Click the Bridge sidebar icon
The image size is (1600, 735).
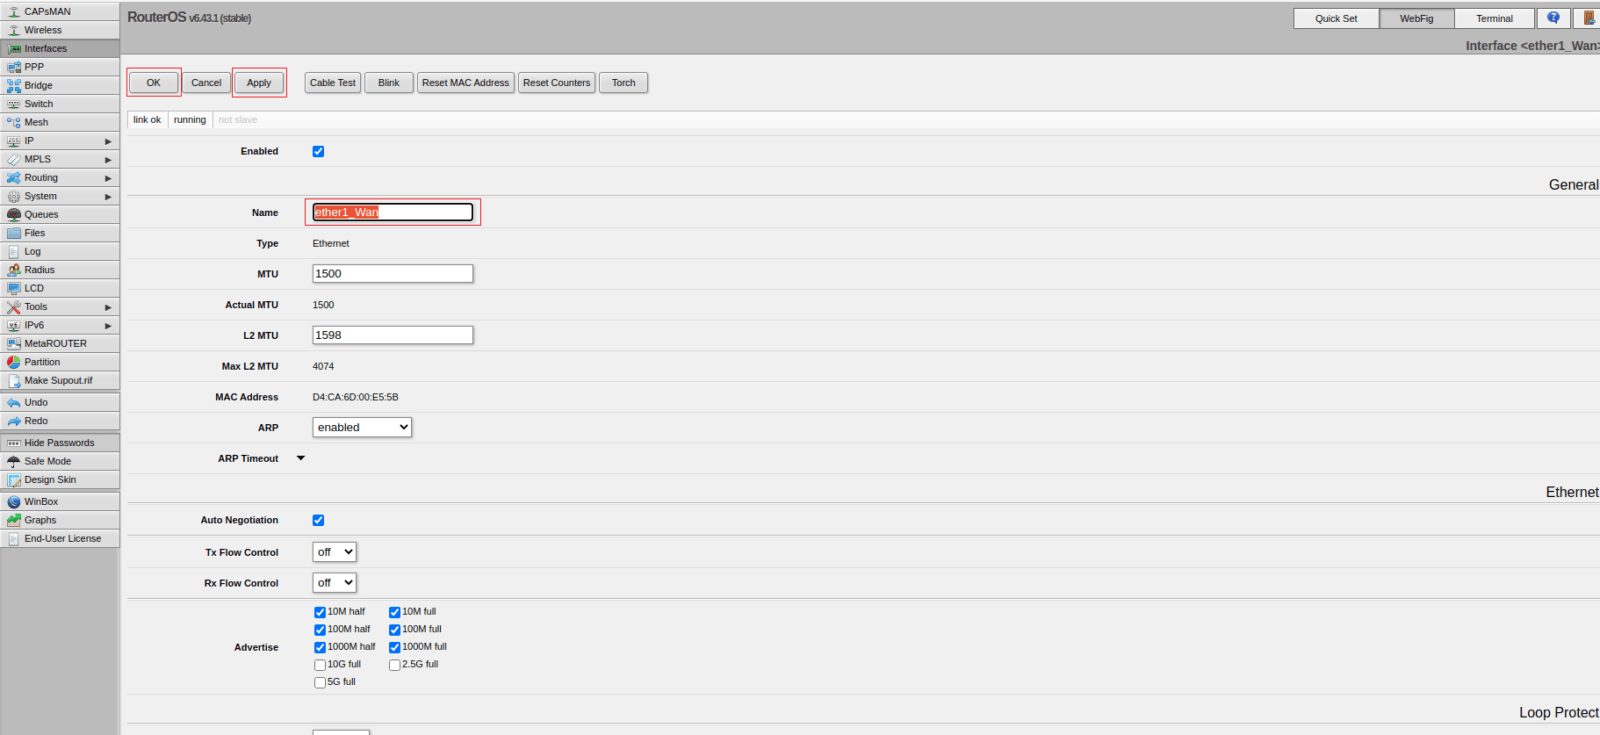(14, 86)
